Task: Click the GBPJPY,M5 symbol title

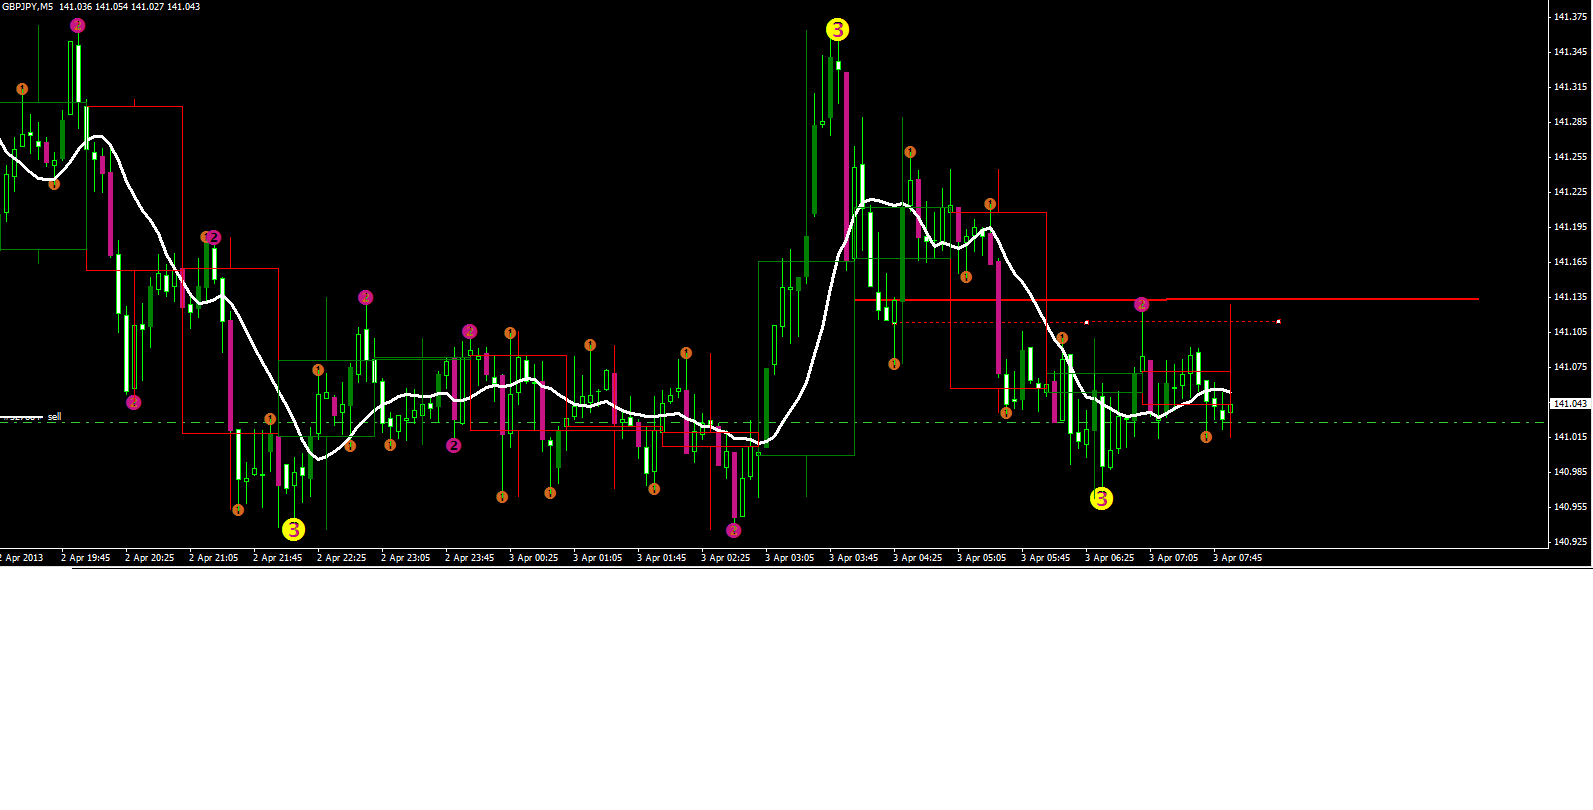Action: click(27, 7)
